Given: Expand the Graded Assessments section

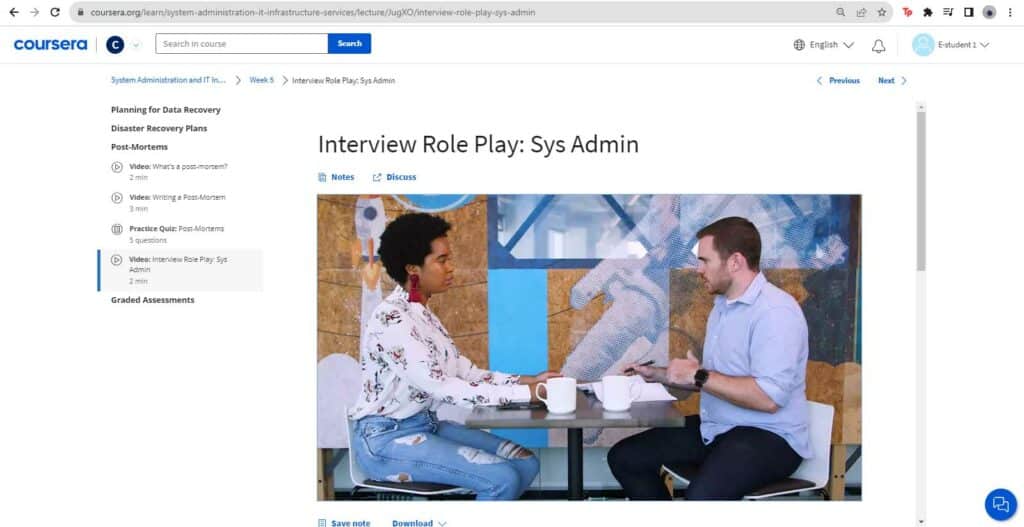Looking at the screenshot, I should [153, 300].
